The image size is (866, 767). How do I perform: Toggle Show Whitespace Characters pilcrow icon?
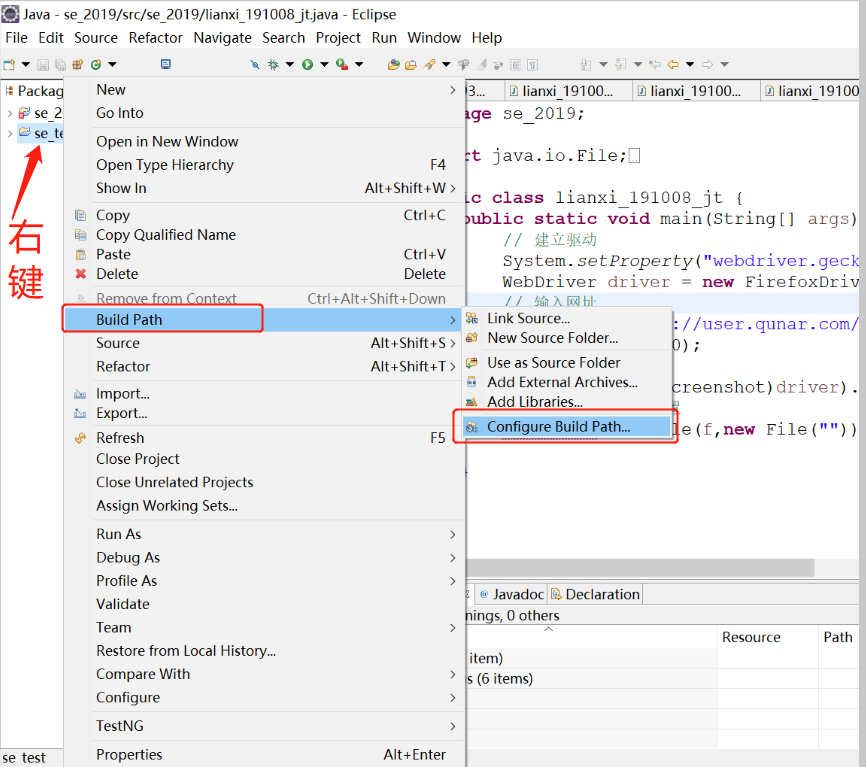(x=532, y=65)
